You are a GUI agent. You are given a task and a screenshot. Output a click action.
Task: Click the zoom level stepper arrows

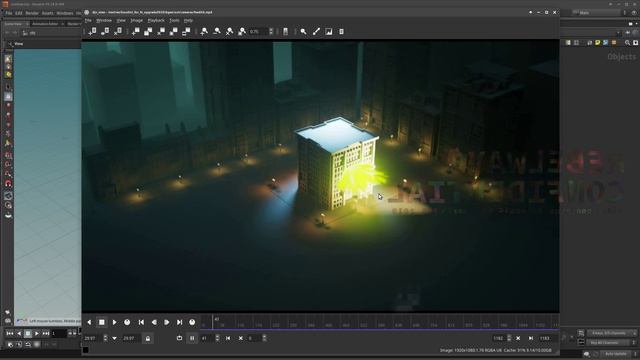271,31
